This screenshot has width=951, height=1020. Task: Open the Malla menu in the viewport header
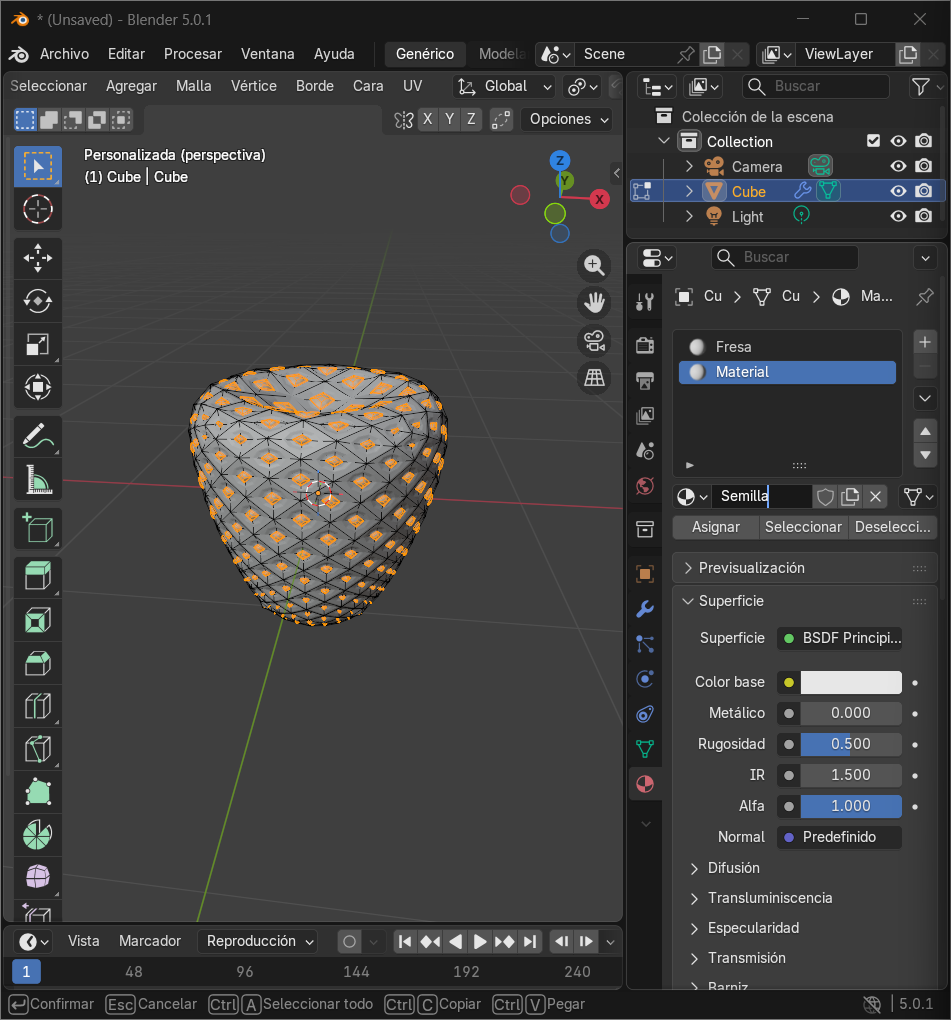[x=193, y=86]
